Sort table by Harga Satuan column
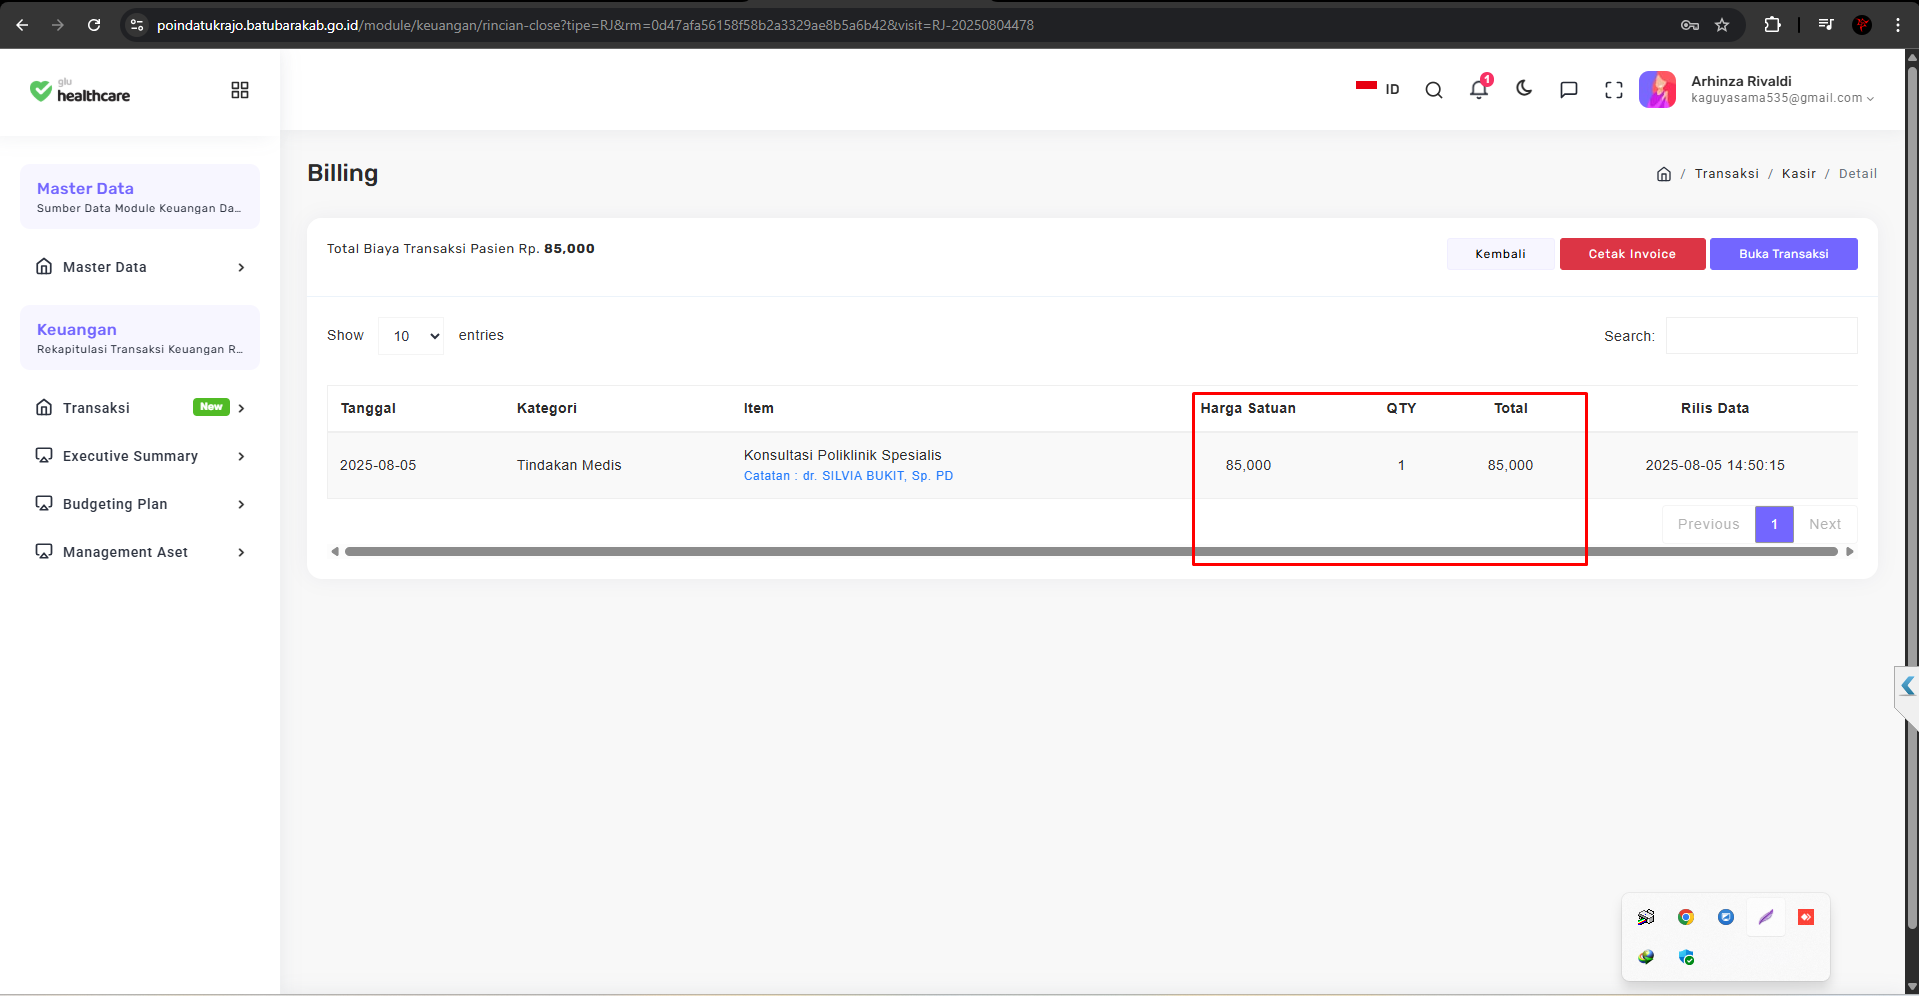This screenshot has width=1919, height=996. pos(1248,408)
